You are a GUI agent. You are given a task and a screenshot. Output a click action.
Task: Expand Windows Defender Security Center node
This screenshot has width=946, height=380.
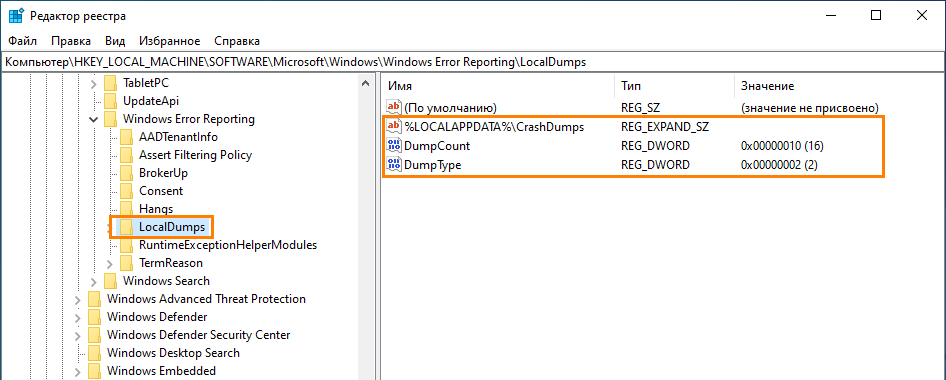77,335
